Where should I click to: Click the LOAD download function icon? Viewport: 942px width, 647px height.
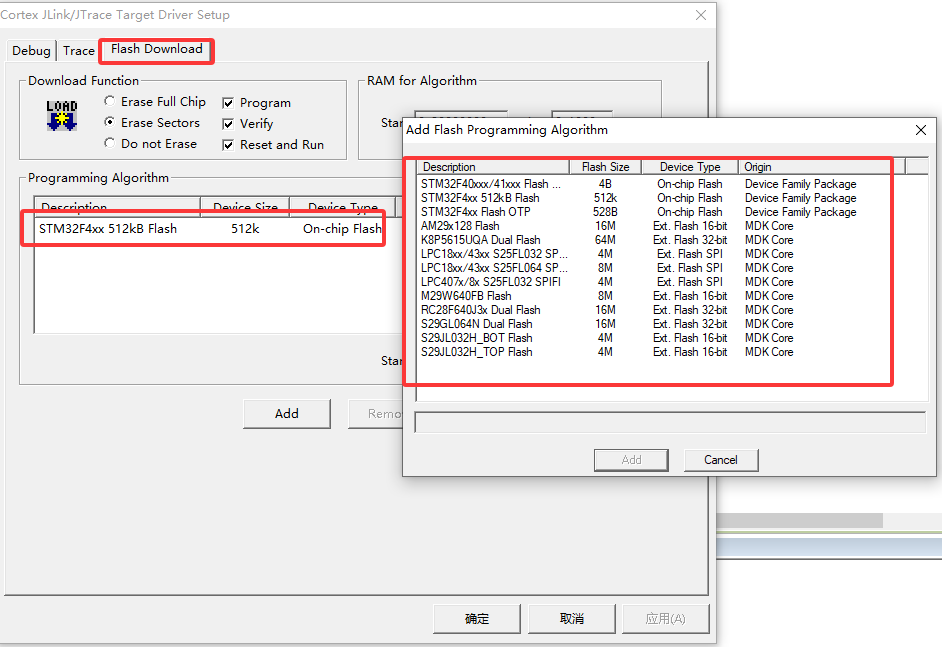[x=62, y=115]
